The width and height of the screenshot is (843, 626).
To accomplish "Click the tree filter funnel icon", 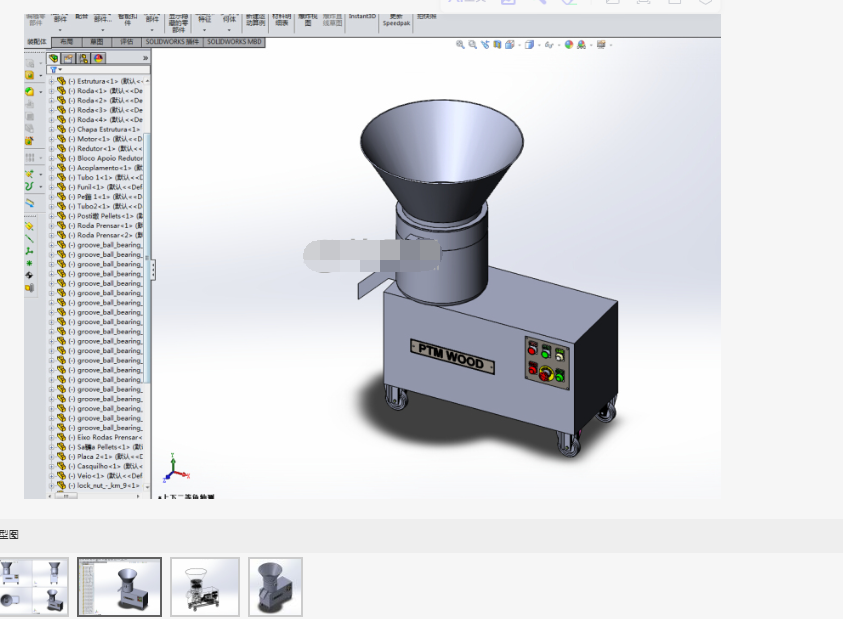I will [x=53, y=70].
